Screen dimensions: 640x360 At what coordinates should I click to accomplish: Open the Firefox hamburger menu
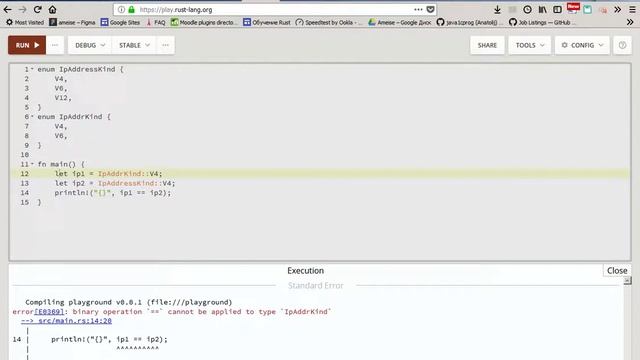(x=632, y=9)
